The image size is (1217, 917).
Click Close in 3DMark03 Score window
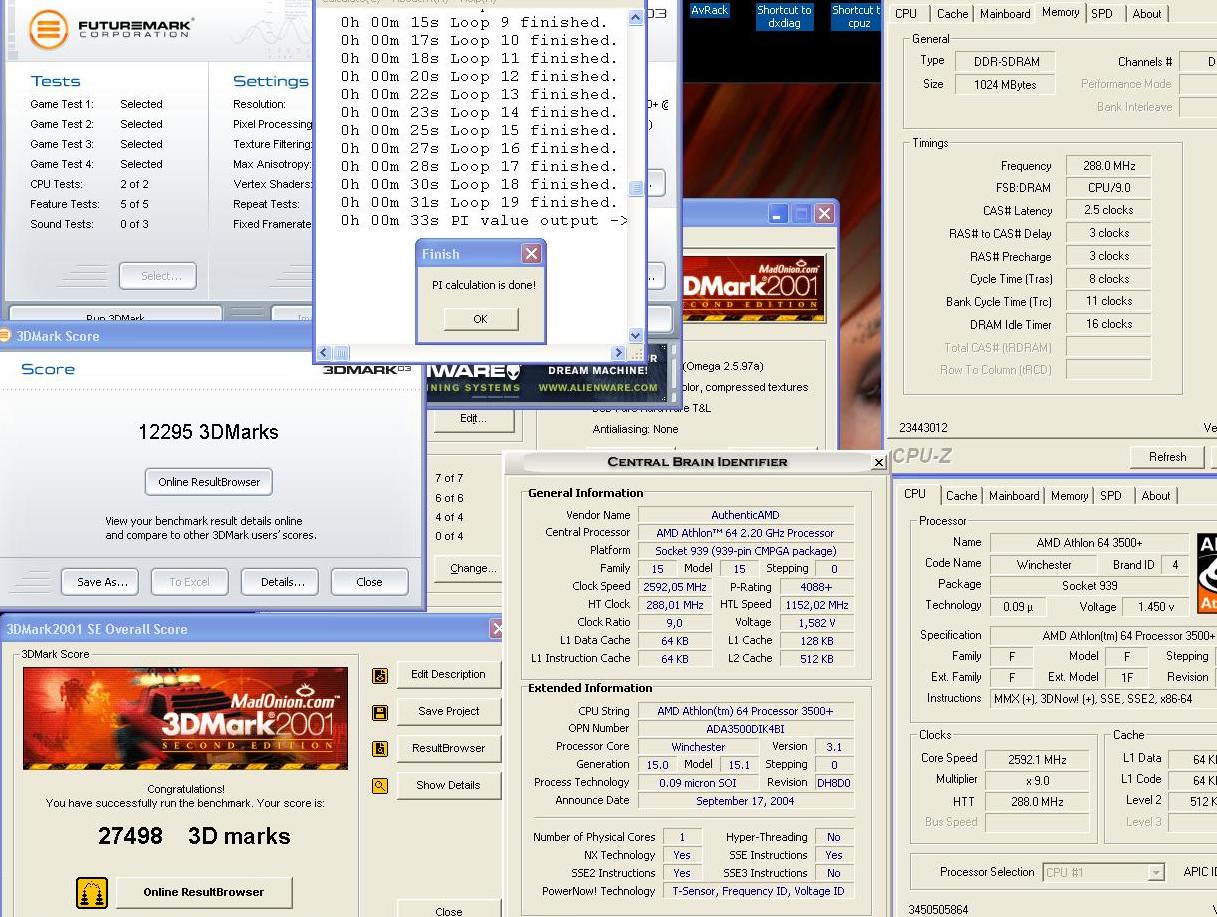[369, 582]
